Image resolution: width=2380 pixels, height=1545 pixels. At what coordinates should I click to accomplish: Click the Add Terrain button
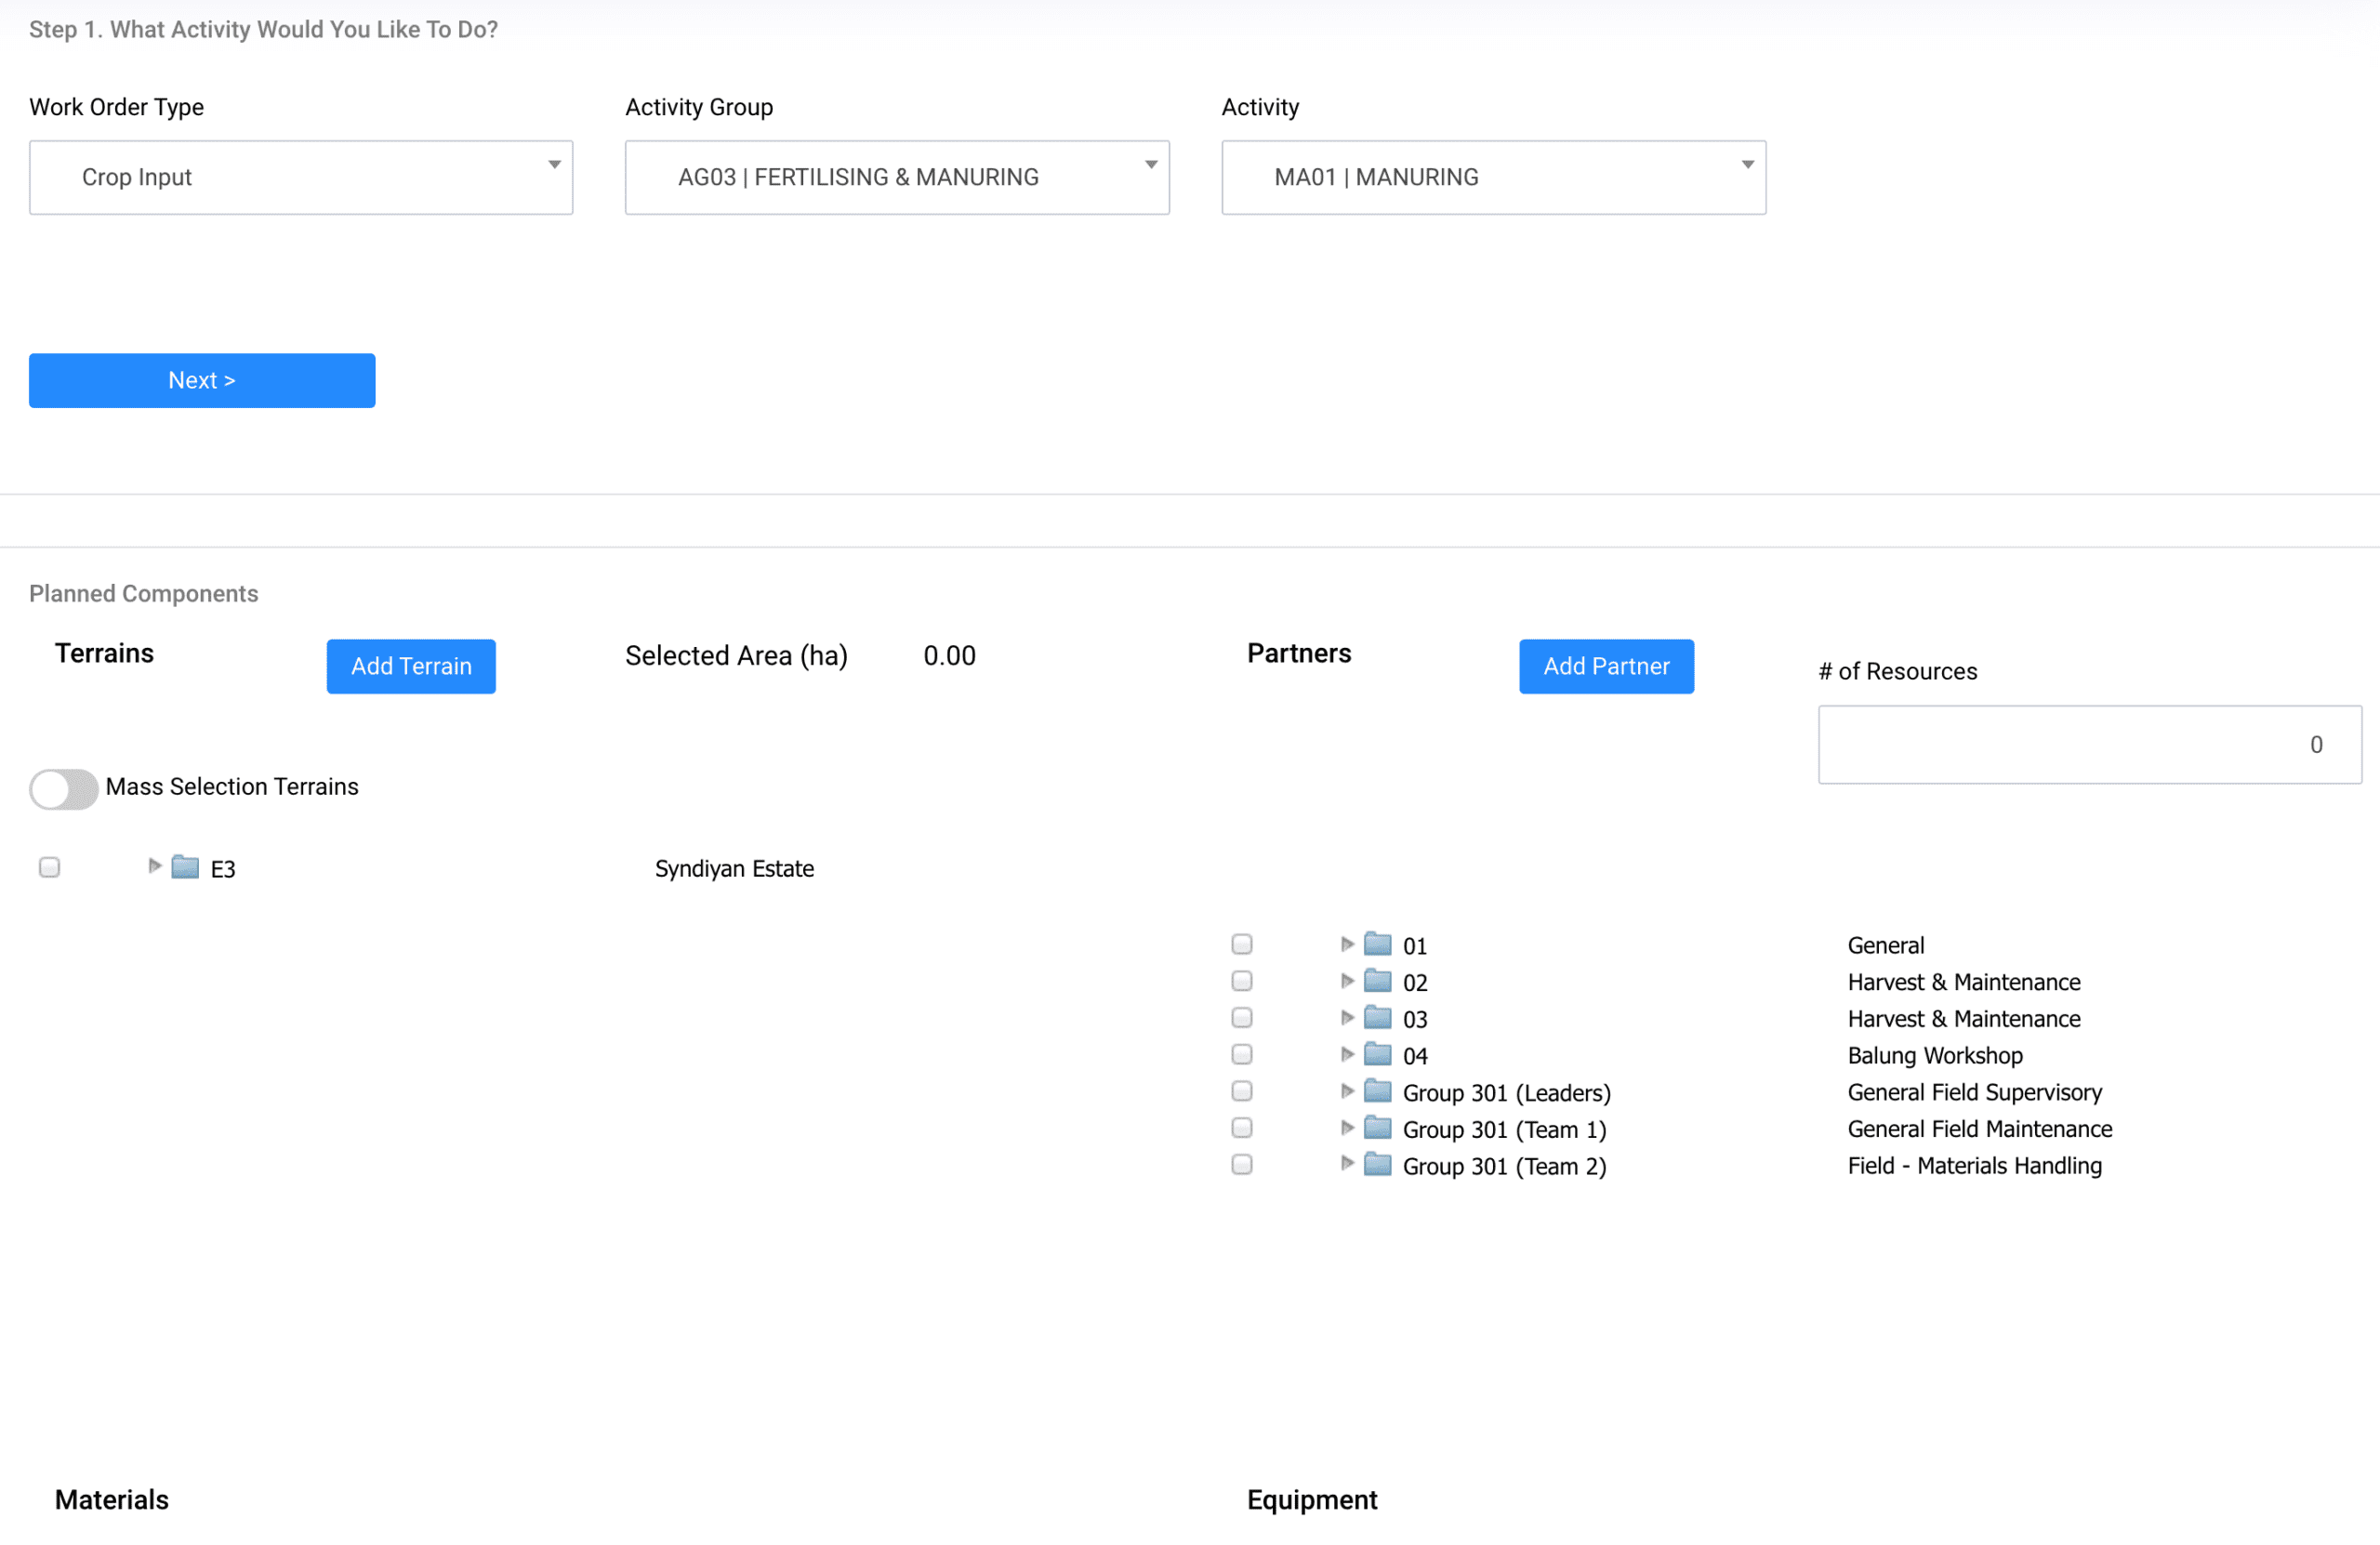[411, 666]
